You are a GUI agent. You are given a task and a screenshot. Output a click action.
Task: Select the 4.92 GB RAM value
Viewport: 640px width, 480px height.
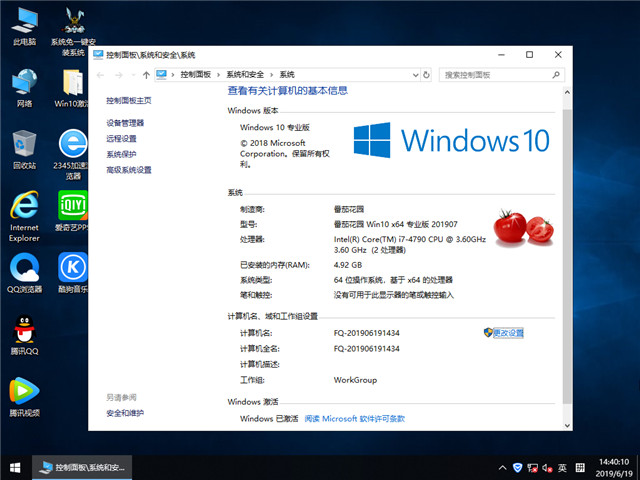(348, 265)
